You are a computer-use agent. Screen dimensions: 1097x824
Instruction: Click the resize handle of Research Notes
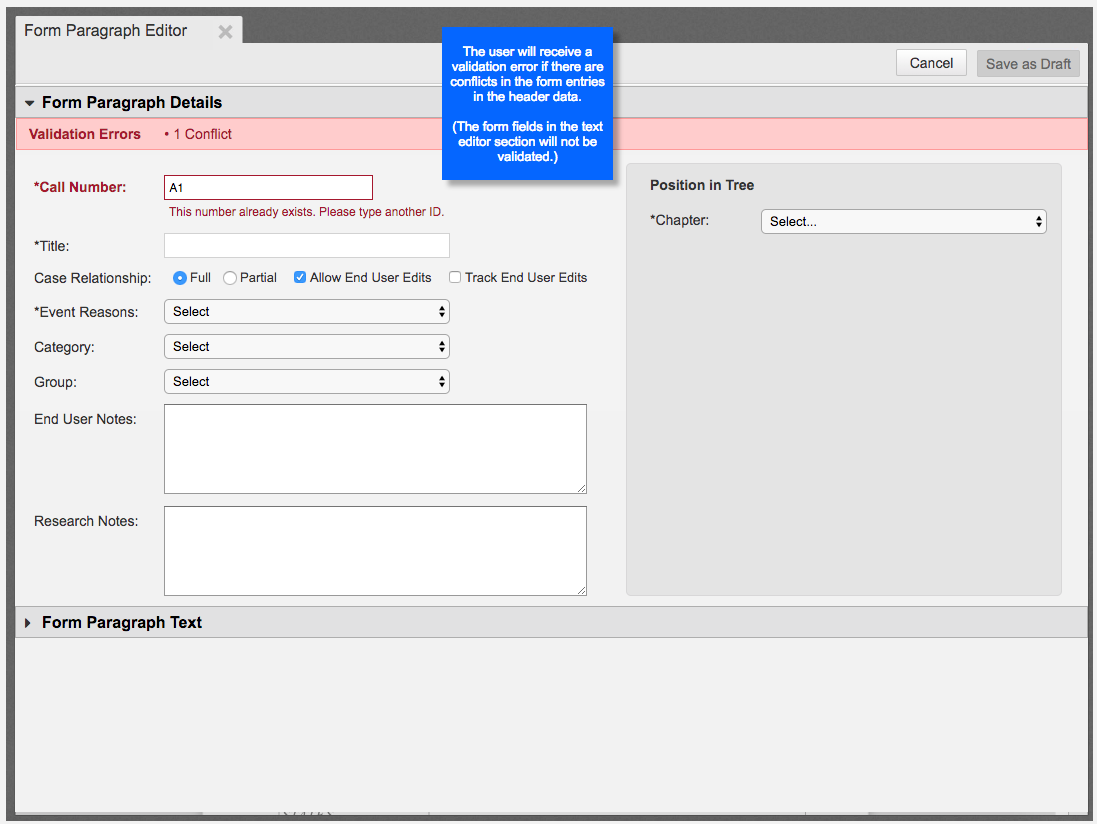[581, 591]
